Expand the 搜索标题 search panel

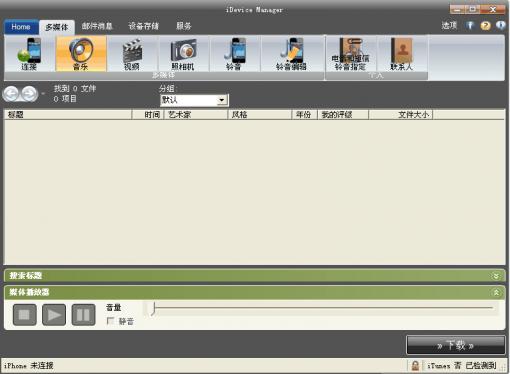pyautogui.click(x=496, y=276)
